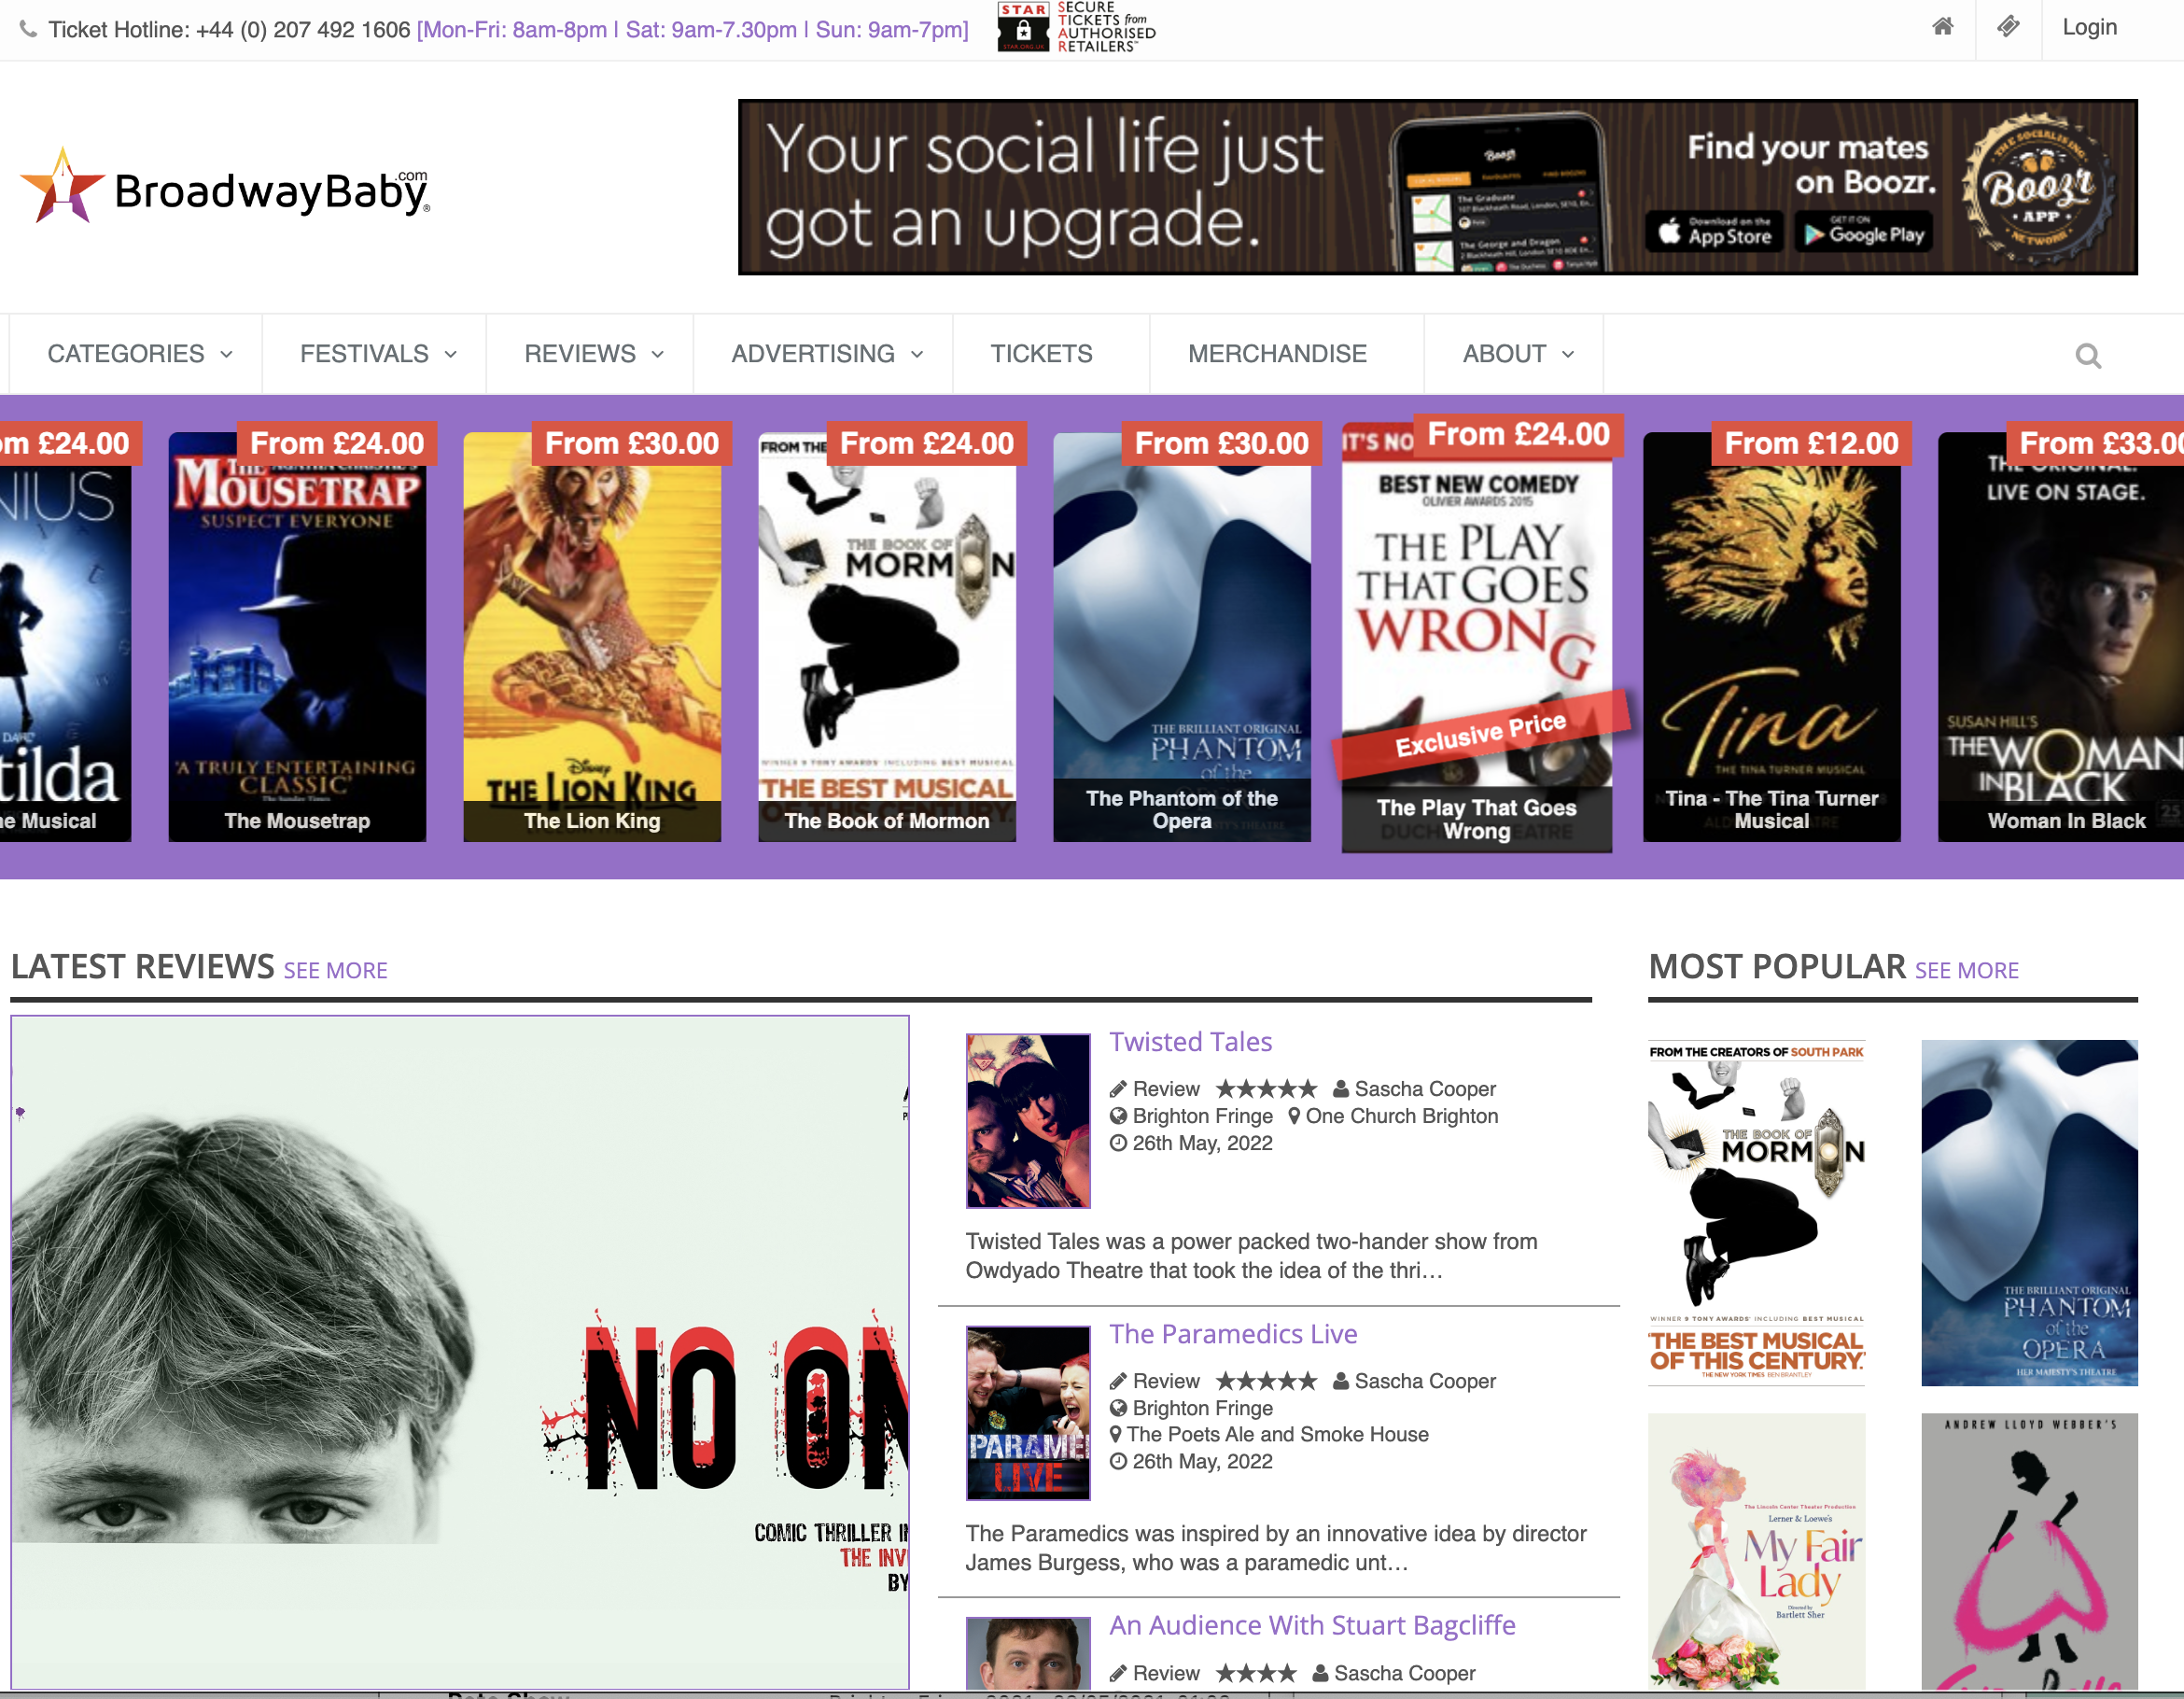This screenshot has width=2184, height=1699.
Task: Open An Audience With Stuart Bagcliffe title
Action: 1312,1625
